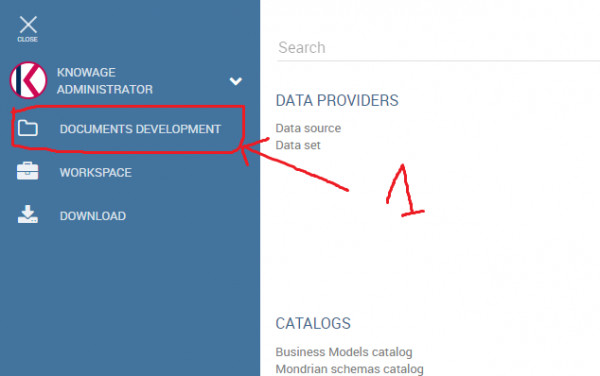
Task: Click the CATALOGS section heading
Action: pyautogui.click(x=313, y=324)
